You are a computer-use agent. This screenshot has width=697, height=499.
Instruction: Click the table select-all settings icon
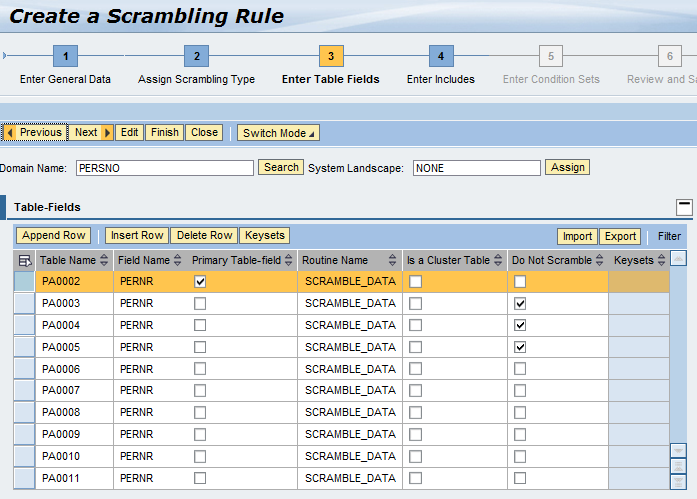point(25,260)
